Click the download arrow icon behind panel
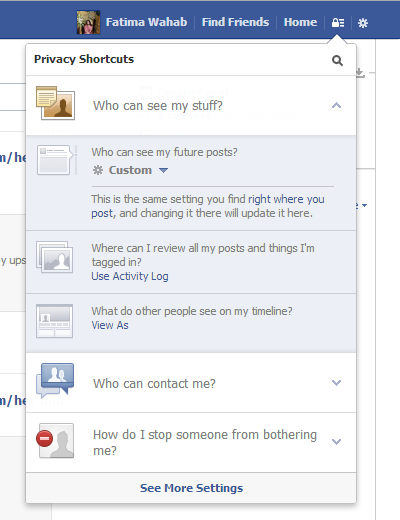 (360, 73)
